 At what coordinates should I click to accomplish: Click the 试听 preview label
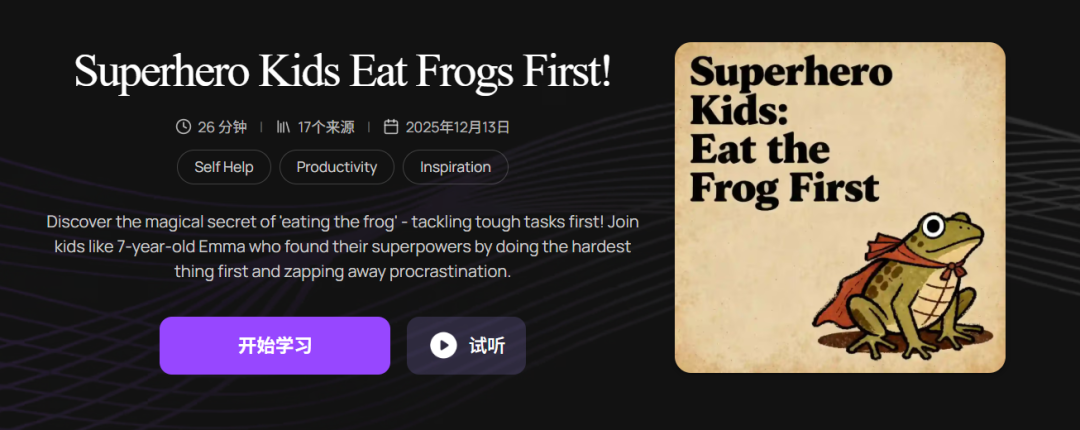point(487,346)
